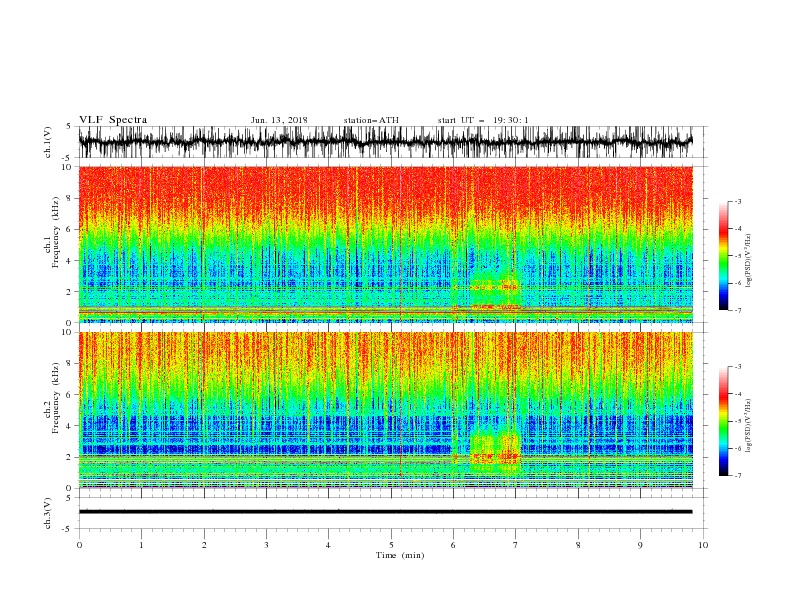Click time-axis tick label "6"
The height and width of the screenshot is (612, 792).
tap(453, 545)
